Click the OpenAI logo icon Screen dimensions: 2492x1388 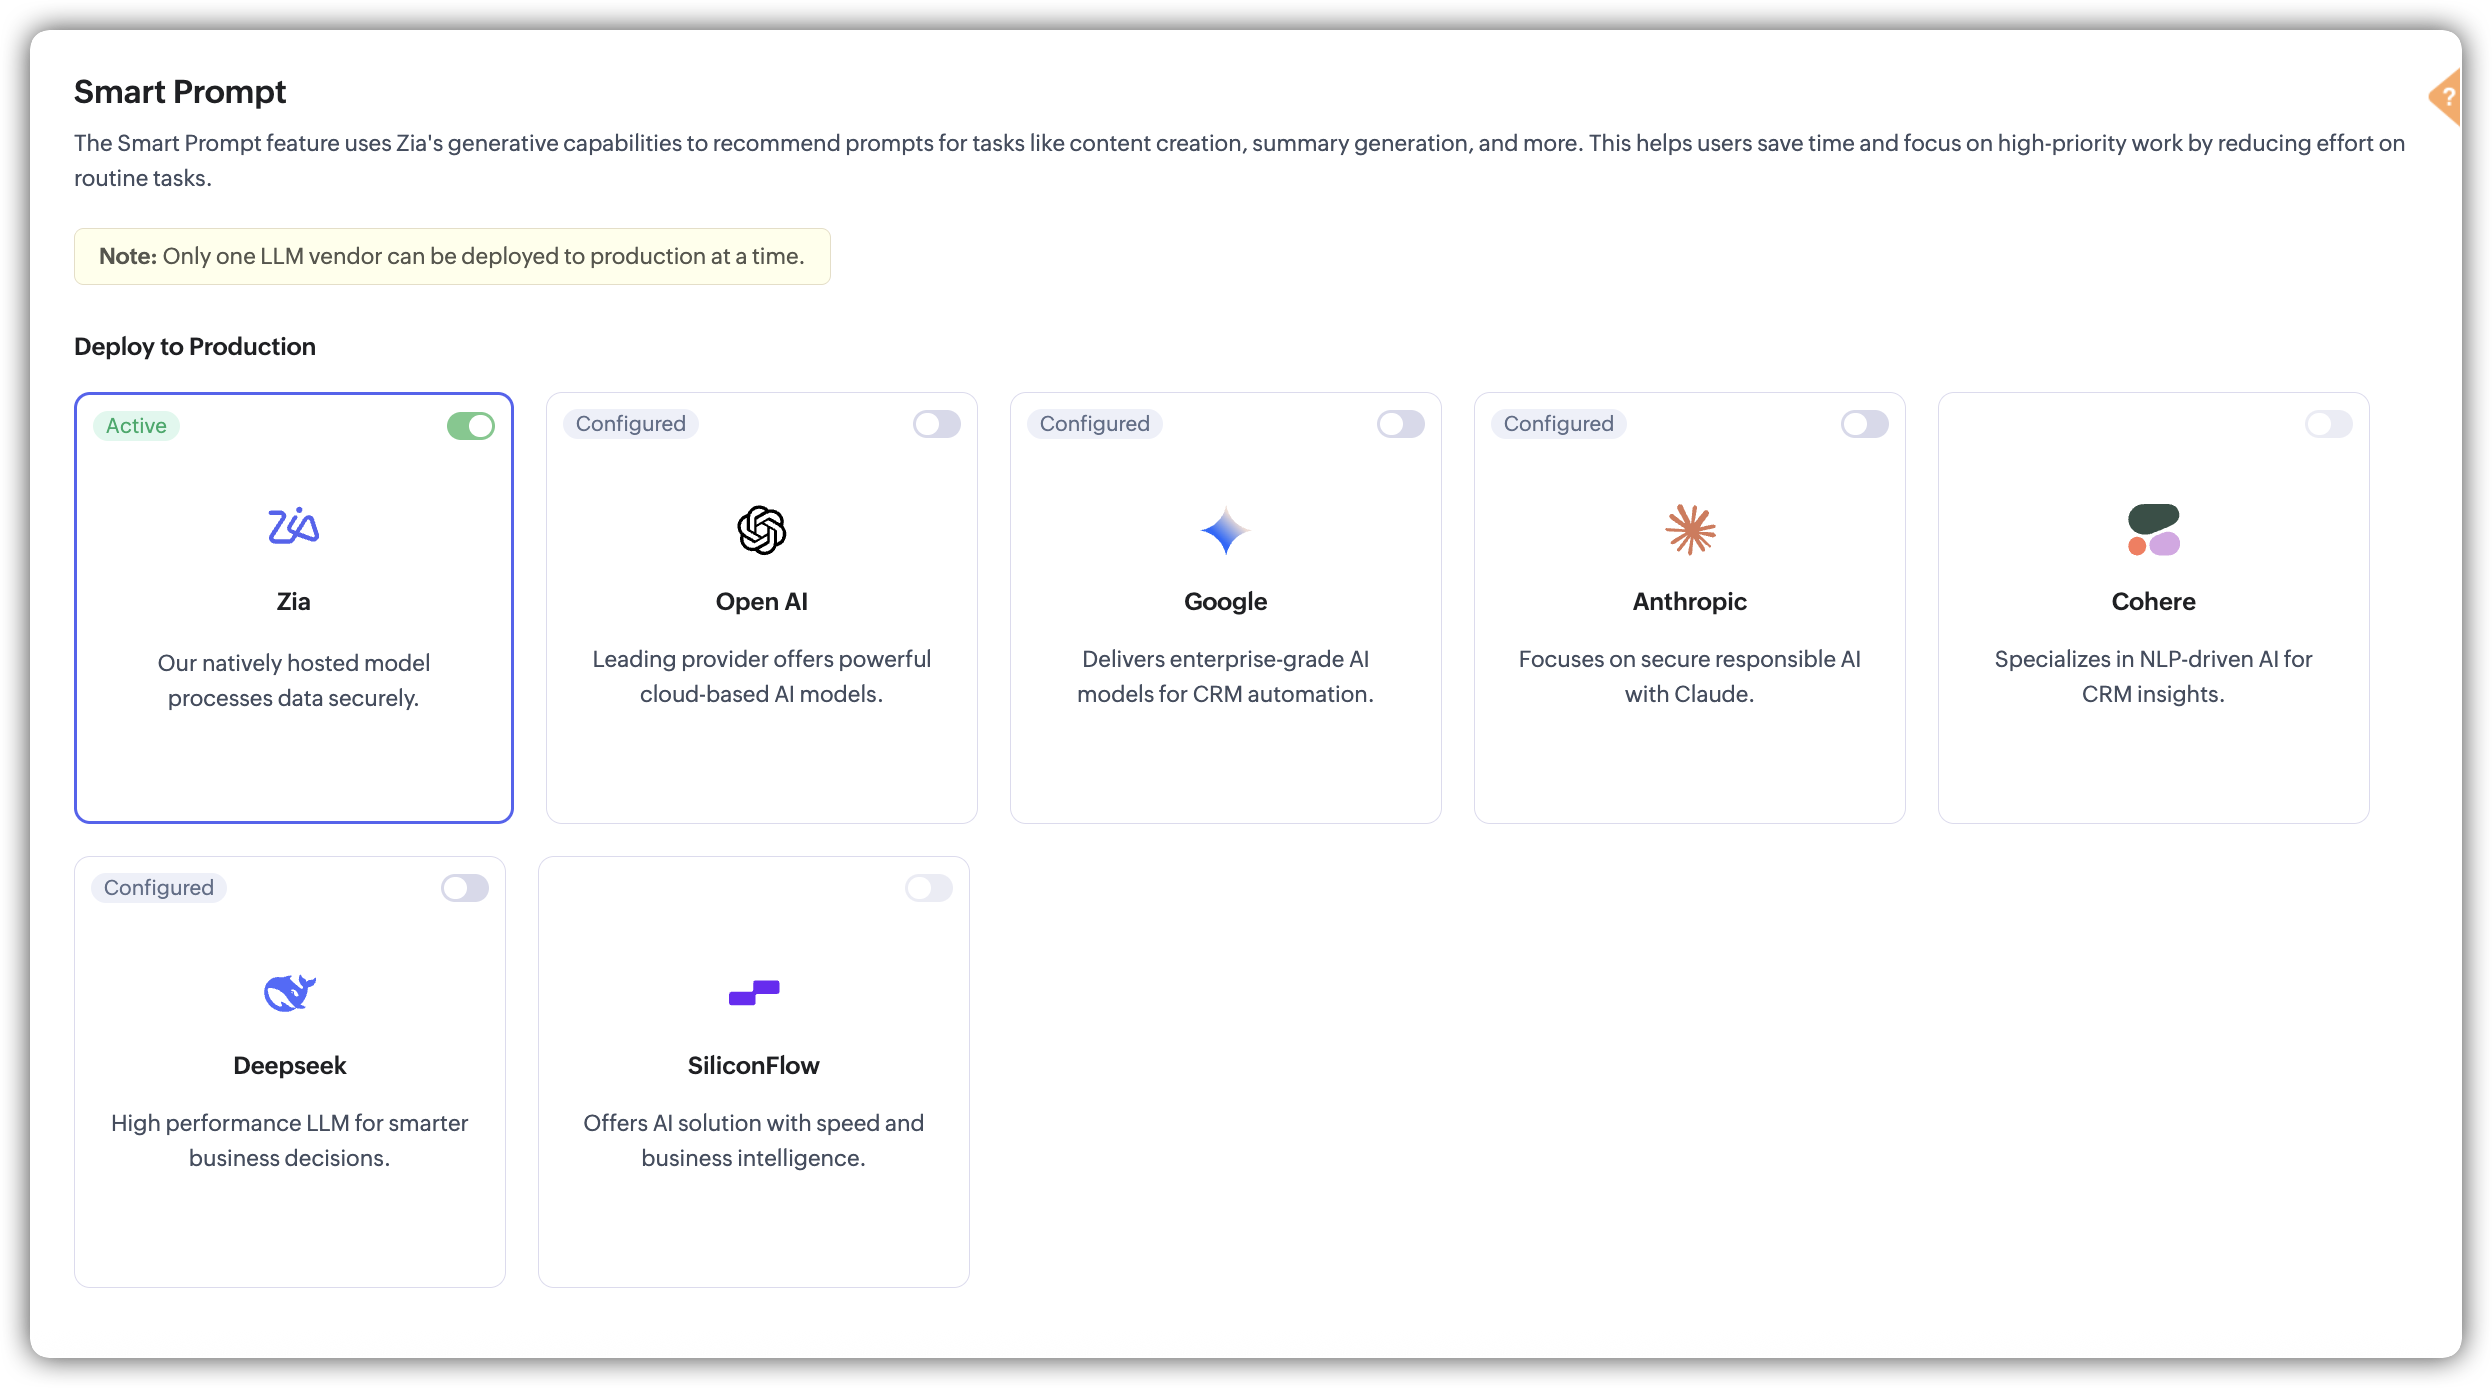[x=761, y=530]
